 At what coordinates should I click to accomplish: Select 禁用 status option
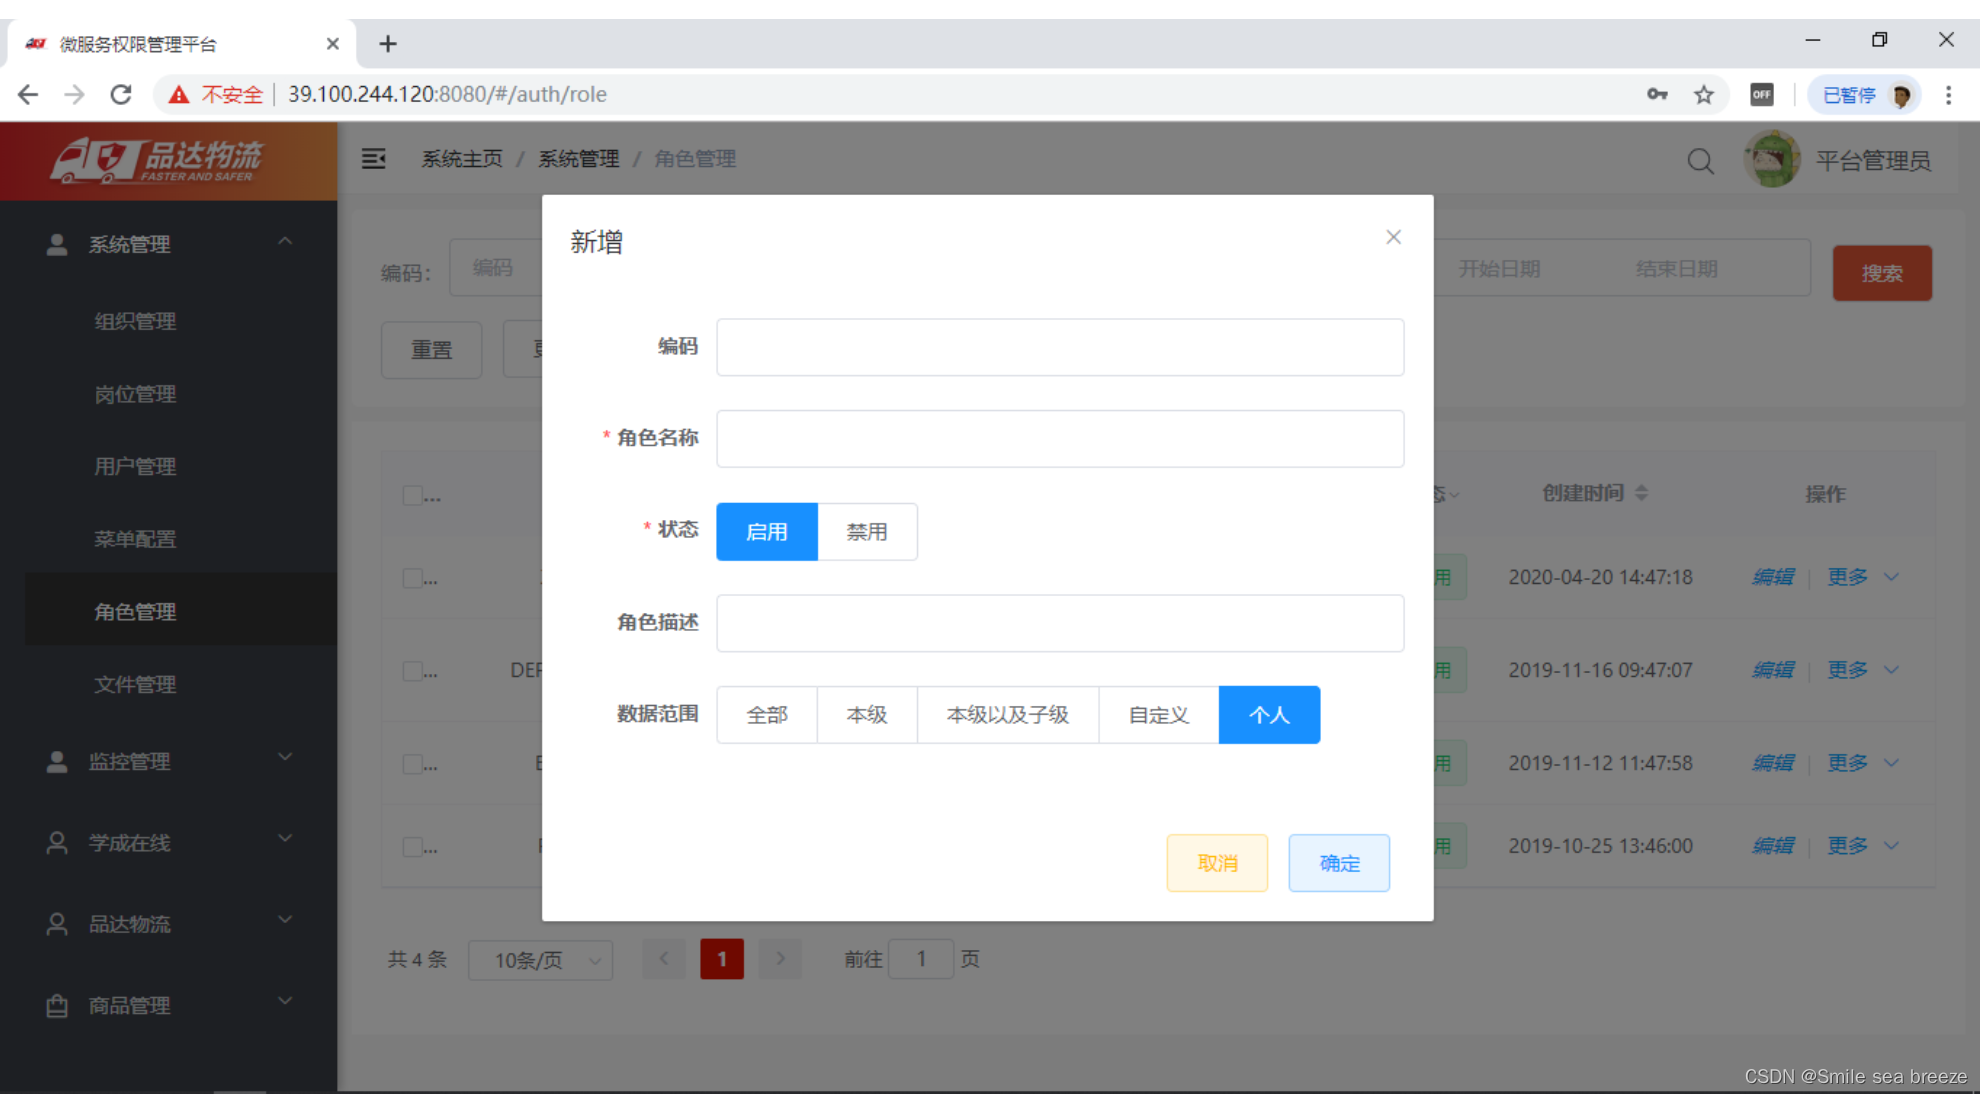click(867, 531)
